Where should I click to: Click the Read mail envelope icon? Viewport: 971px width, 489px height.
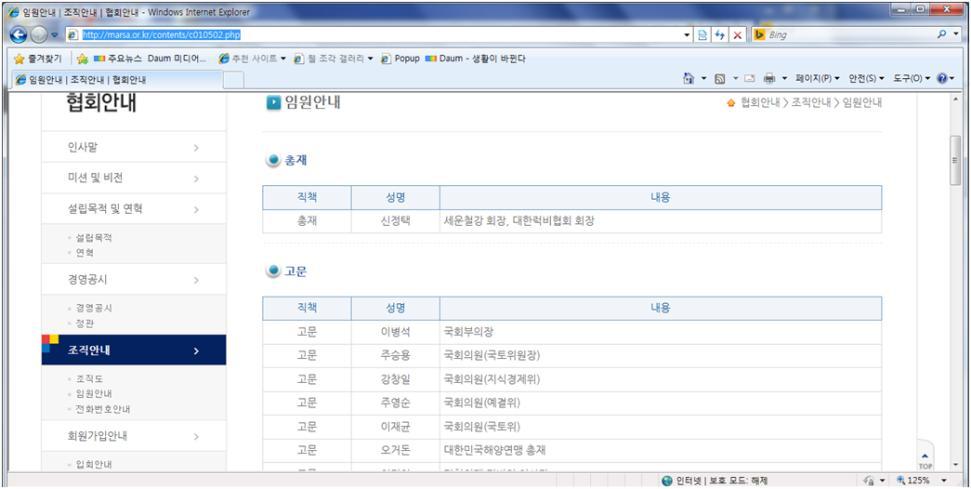[x=749, y=79]
